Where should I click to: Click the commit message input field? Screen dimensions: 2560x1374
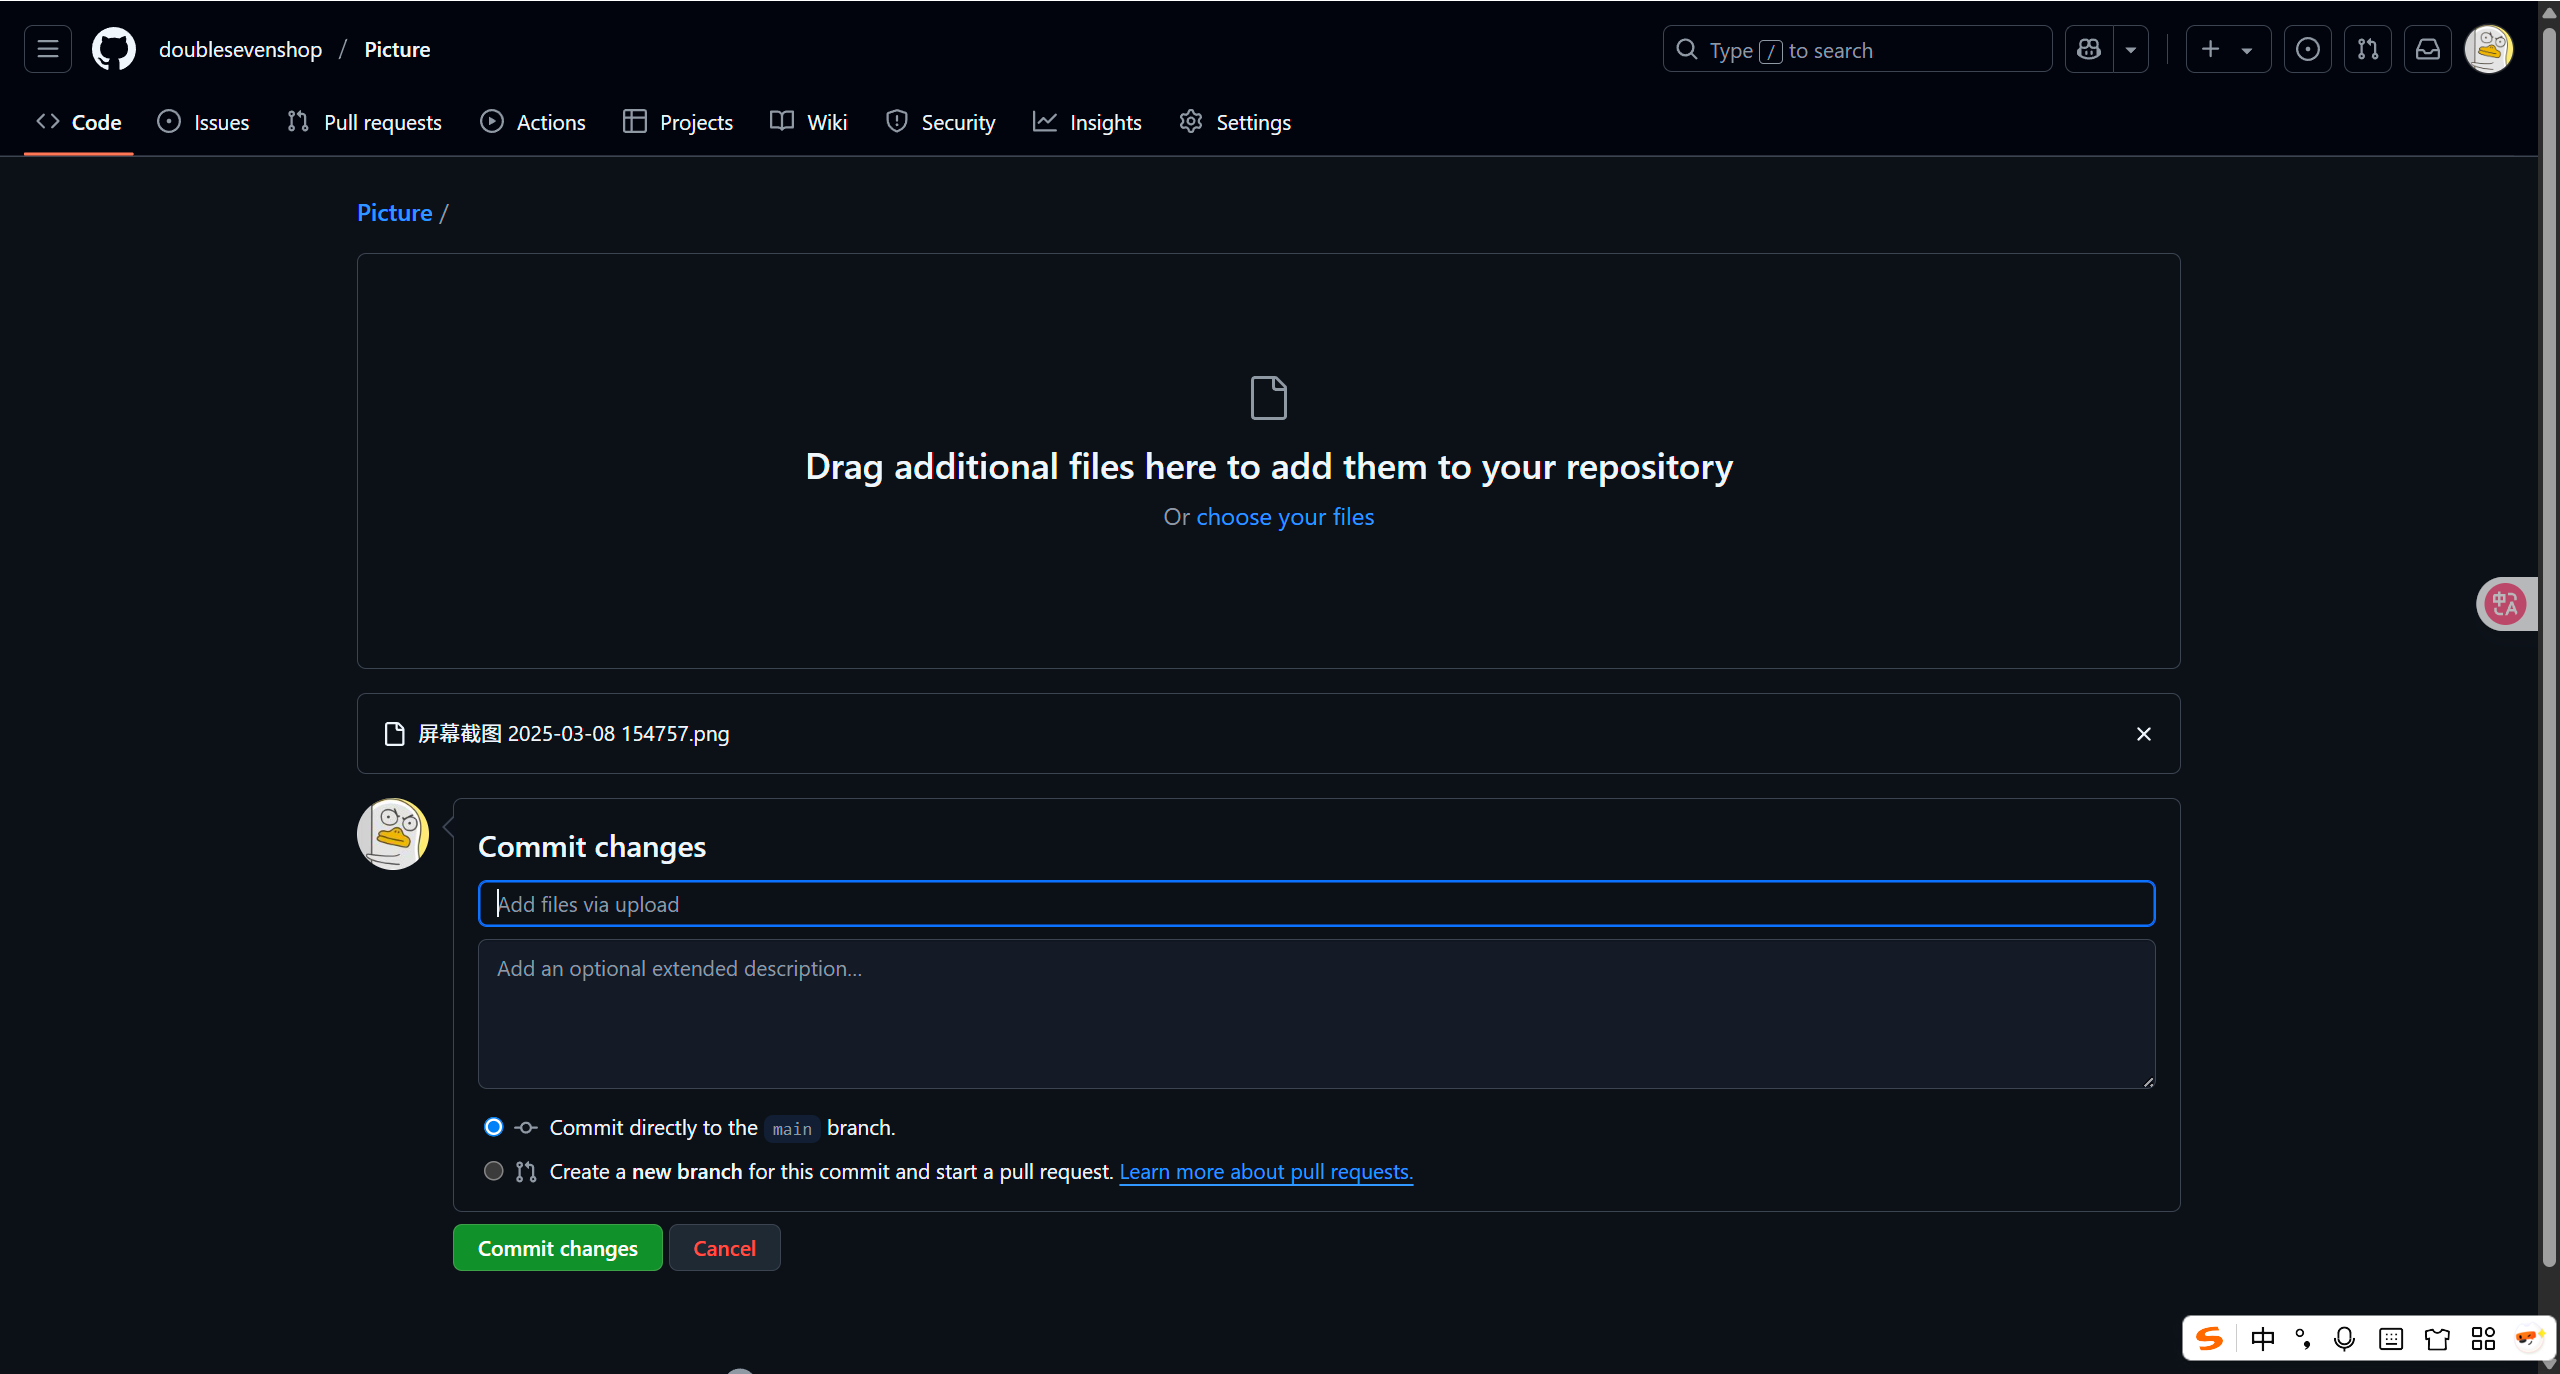[x=1316, y=904]
